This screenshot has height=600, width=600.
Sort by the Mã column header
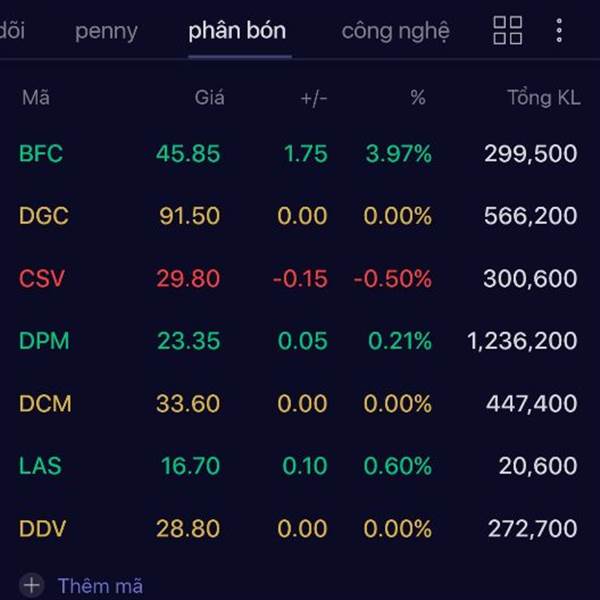(35, 98)
